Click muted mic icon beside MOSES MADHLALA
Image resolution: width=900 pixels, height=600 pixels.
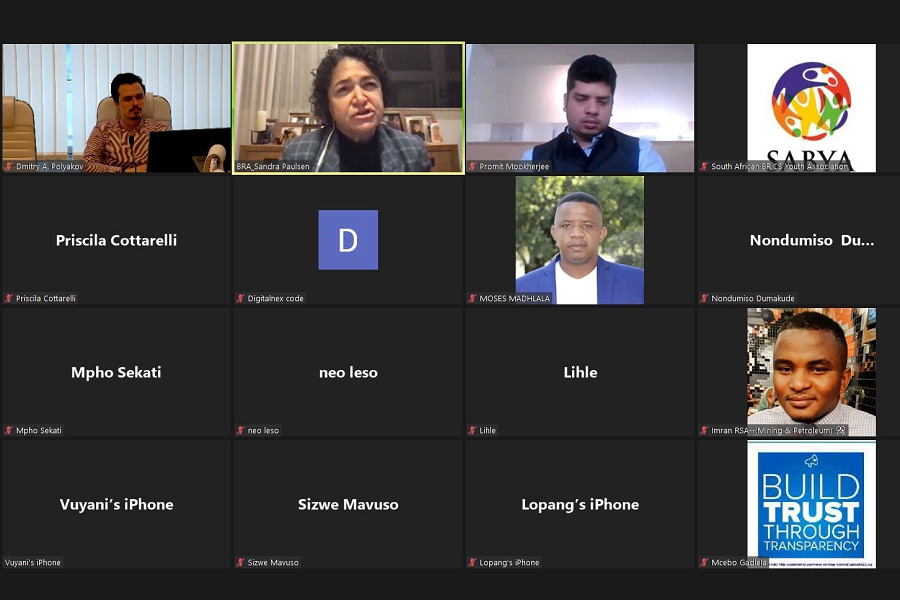tap(472, 299)
